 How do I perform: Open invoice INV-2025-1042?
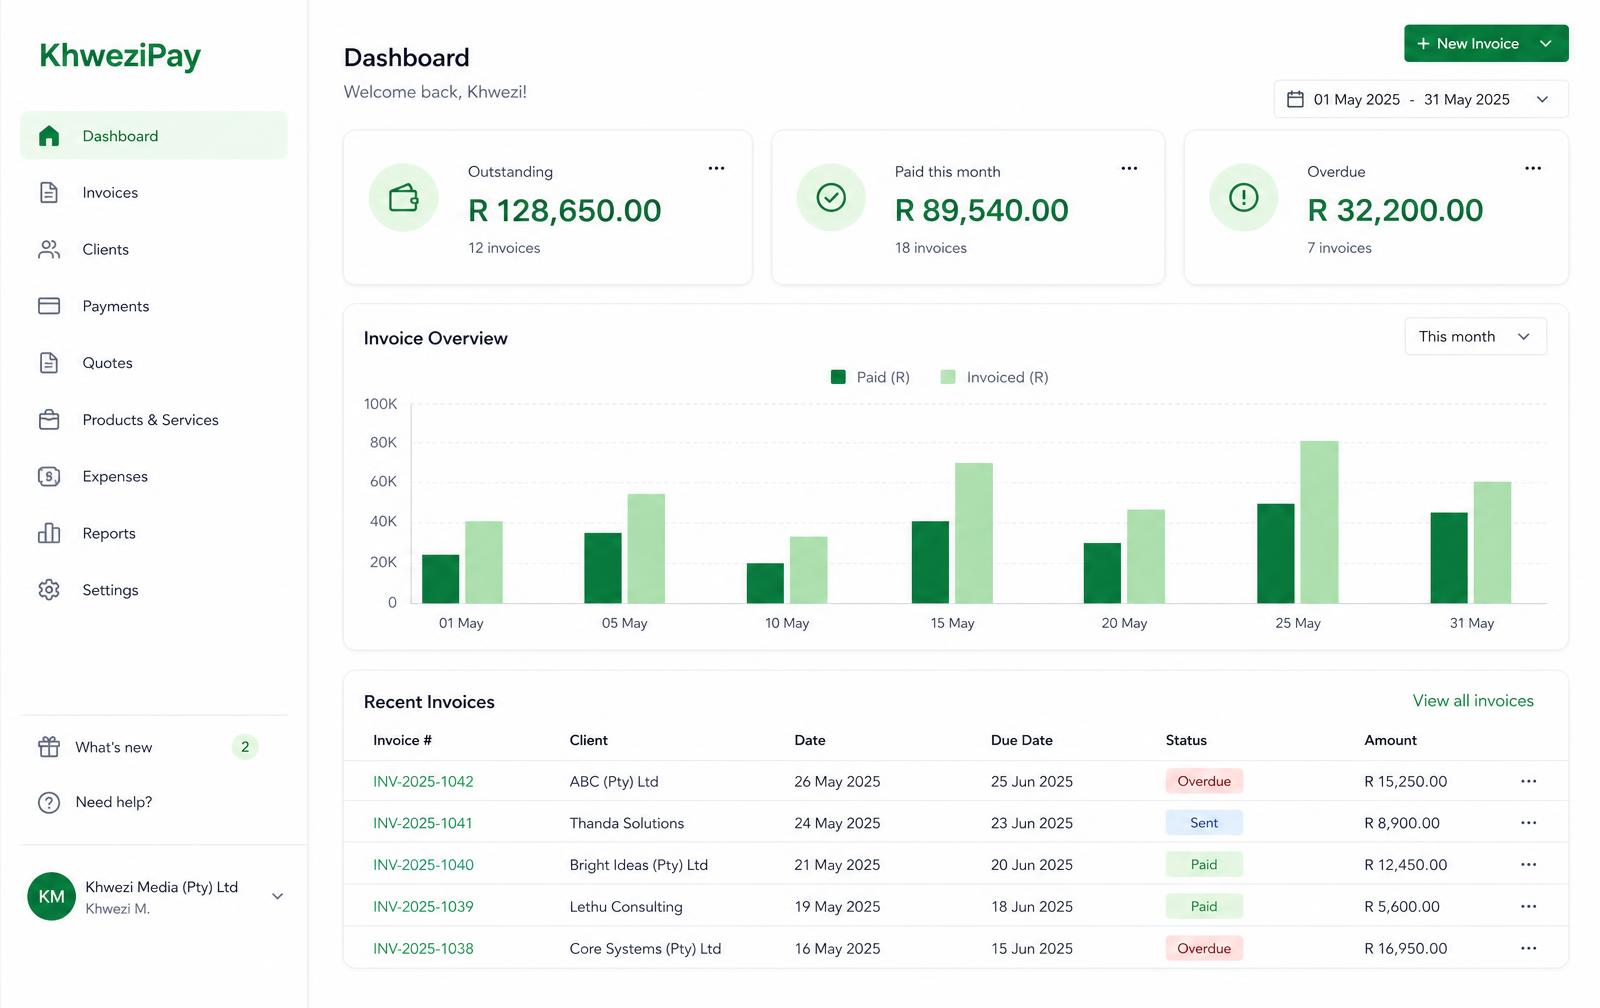click(423, 781)
